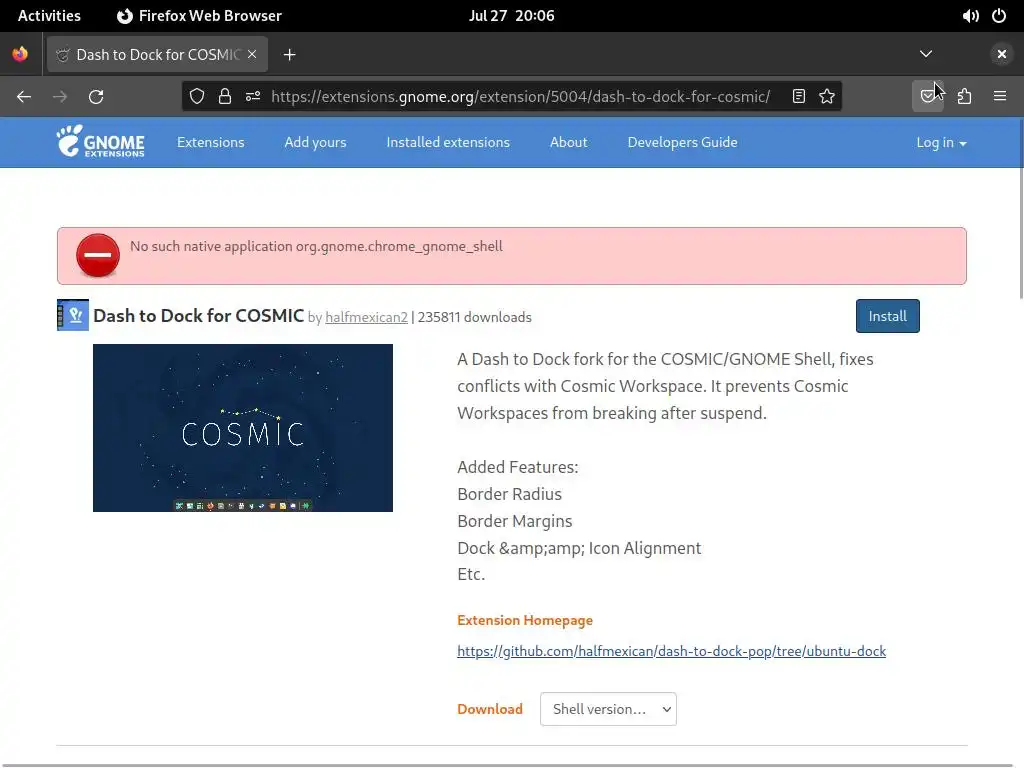Open the About page
Image resolution: width=1024 pixels, height=768 pixels.
pyautogui.click(x=568, y=142)
